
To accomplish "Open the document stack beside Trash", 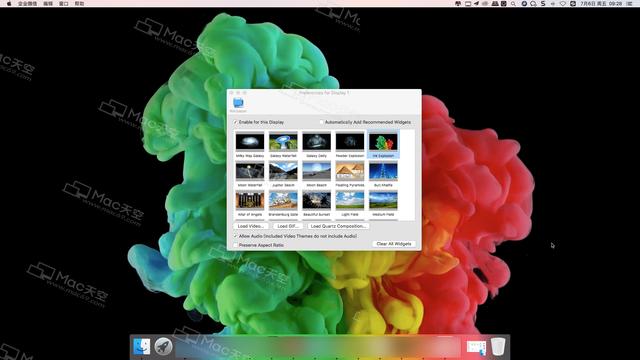I will 476,347.
